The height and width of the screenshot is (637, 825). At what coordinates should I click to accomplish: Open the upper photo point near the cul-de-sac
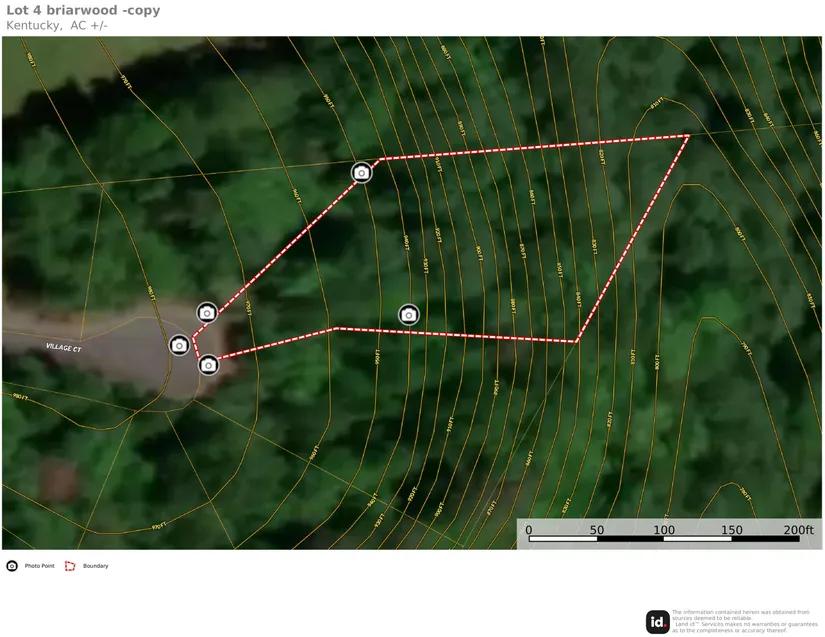tap(207, 313)
